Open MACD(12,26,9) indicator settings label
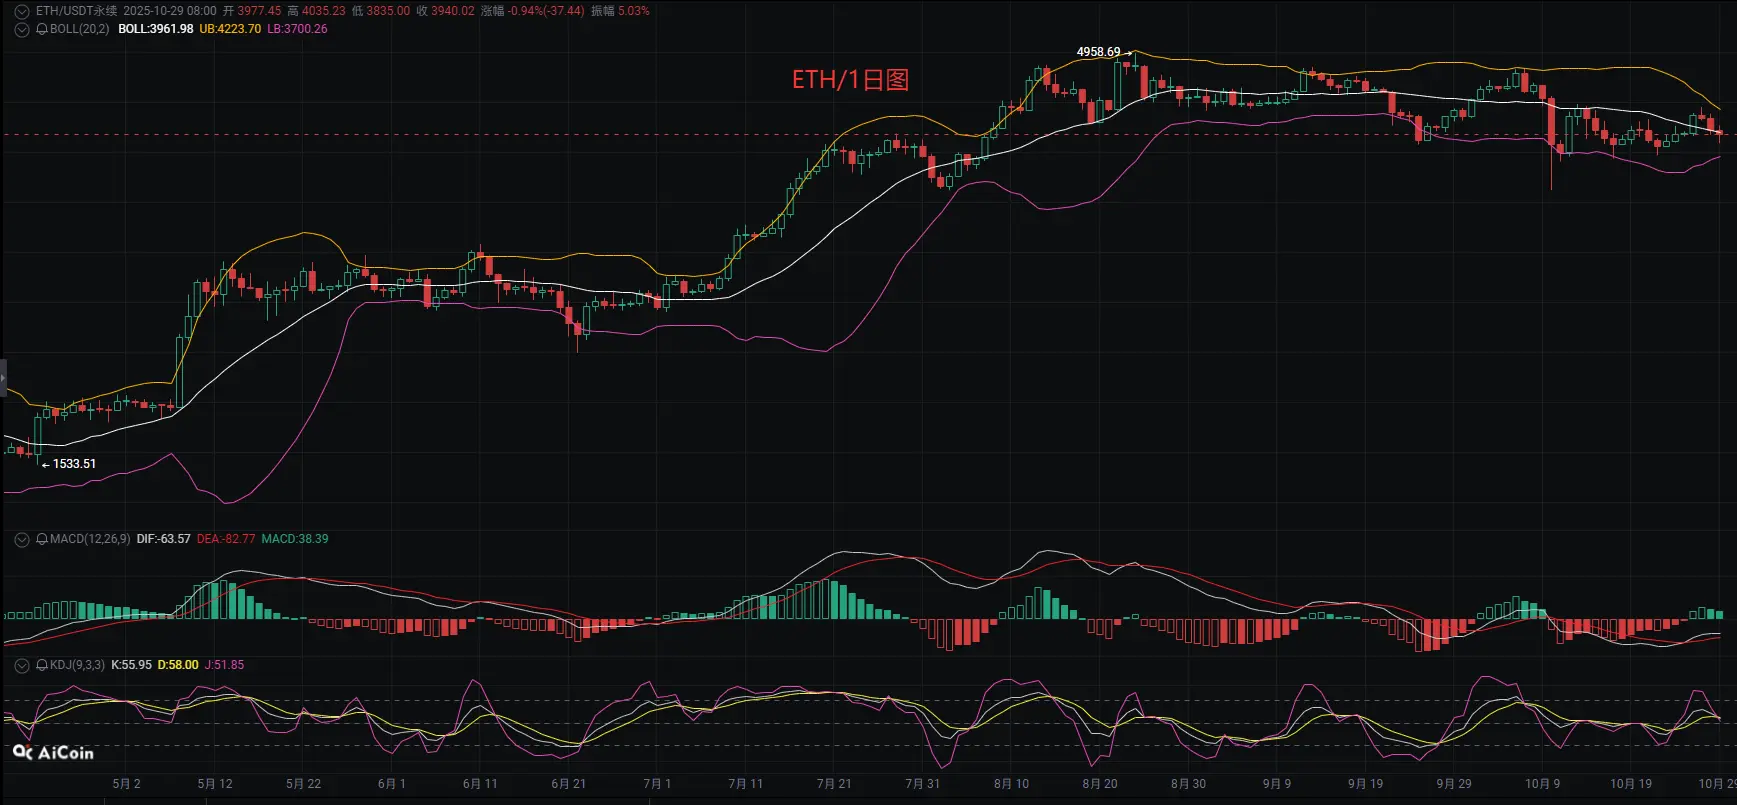Screen dimensions: 1737x805 coord(90,539)
